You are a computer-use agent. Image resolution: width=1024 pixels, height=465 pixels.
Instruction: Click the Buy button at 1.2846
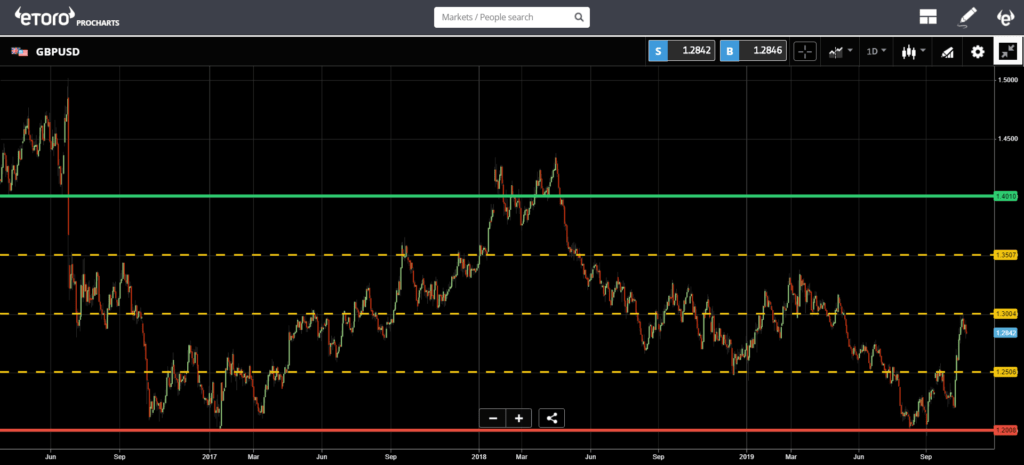(x=752, y=51)
